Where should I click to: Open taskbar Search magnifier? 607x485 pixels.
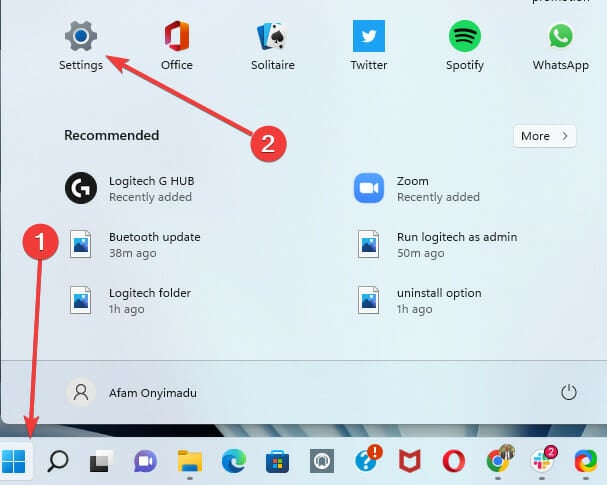pos(58,461)
